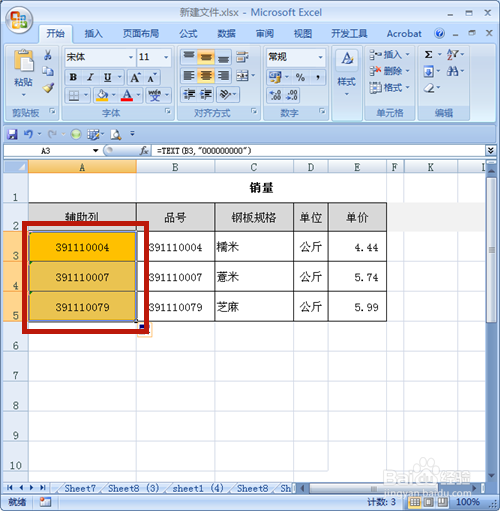
Task: Switch to the 页面布局 ribbon tab
Action: pyautogui.click(x=141, y=34)
